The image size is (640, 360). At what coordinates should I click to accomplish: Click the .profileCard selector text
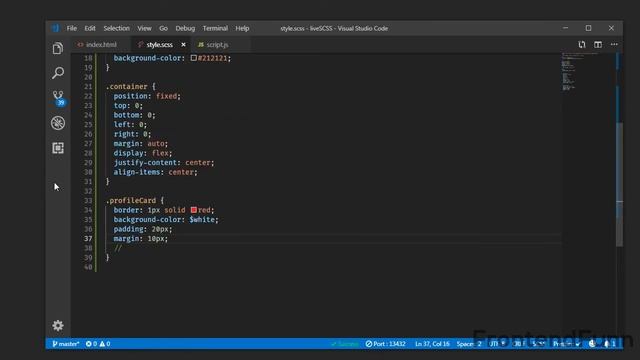[131, 200]
